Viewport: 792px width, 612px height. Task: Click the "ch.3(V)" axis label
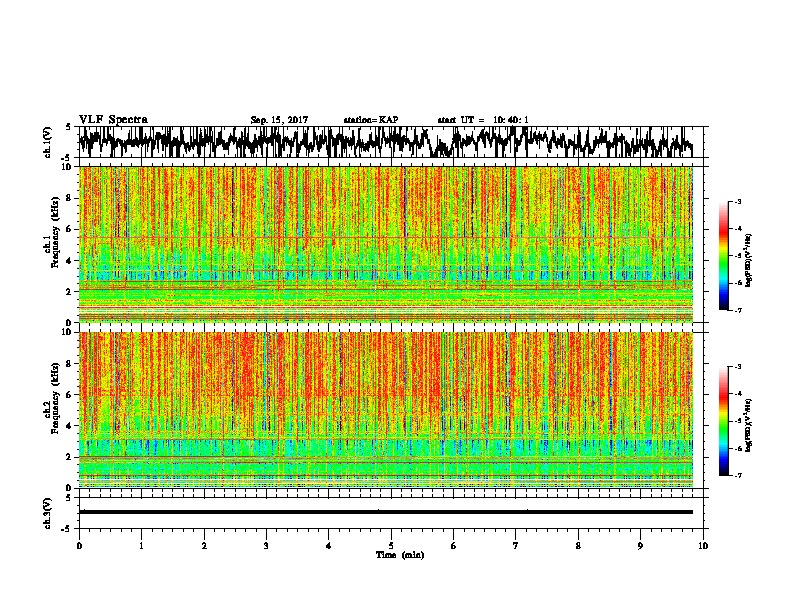coord(48,513)
